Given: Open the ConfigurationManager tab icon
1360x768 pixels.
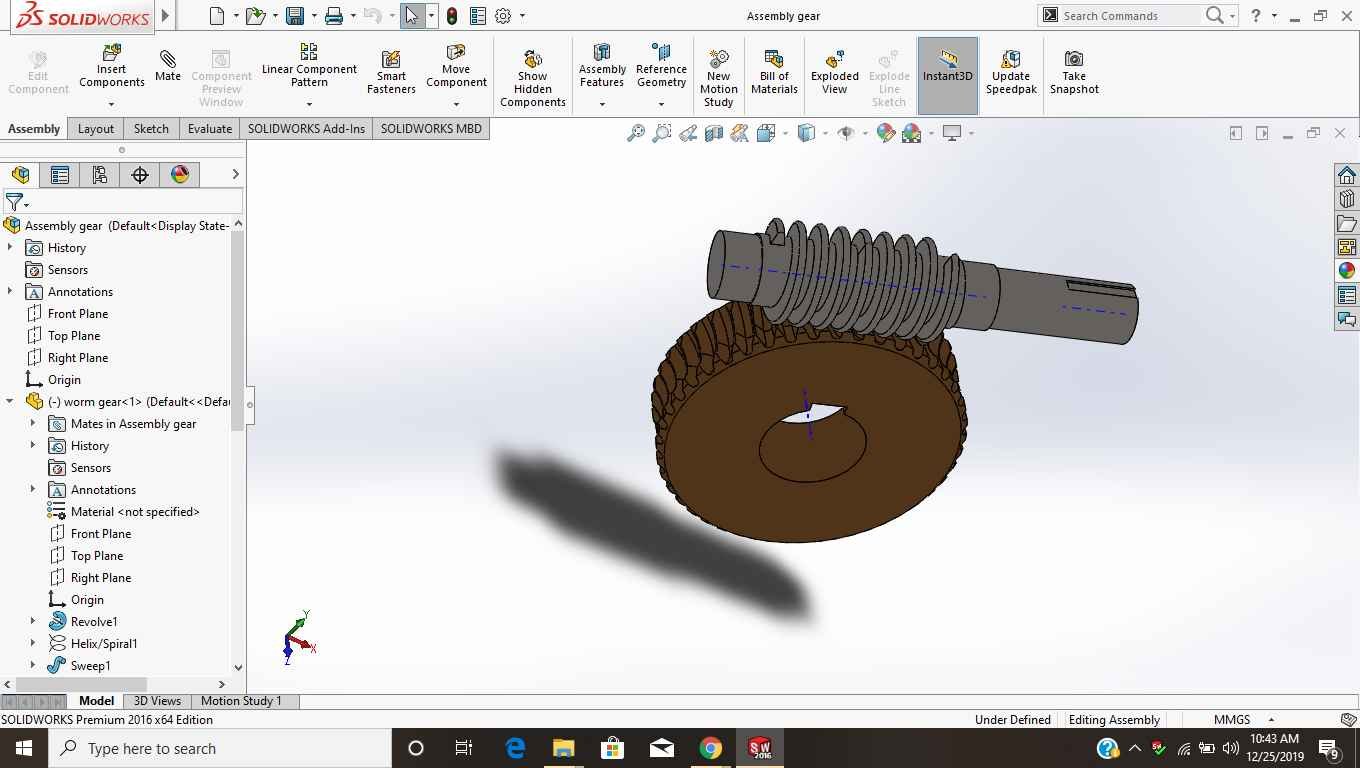Looking at the screenshot, I should 100,175.
